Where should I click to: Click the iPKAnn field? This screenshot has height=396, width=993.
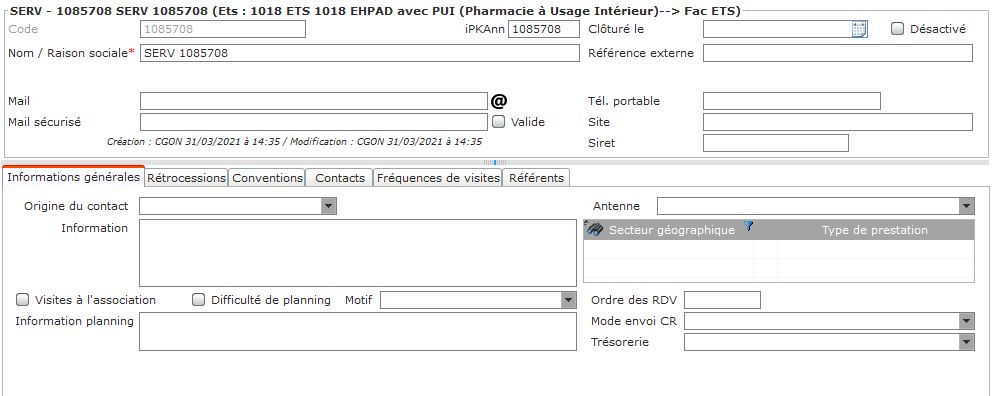(543, 29)
